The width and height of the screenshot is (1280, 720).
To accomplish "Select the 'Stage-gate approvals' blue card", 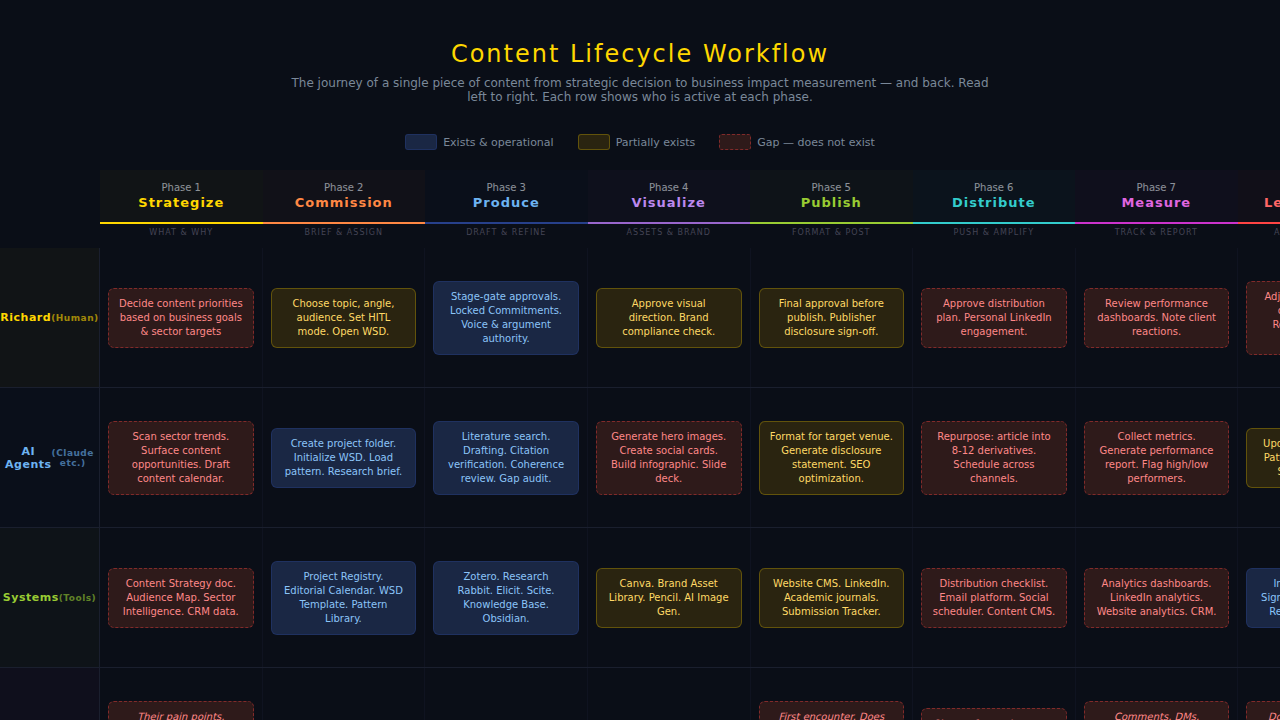I will 506,317.
